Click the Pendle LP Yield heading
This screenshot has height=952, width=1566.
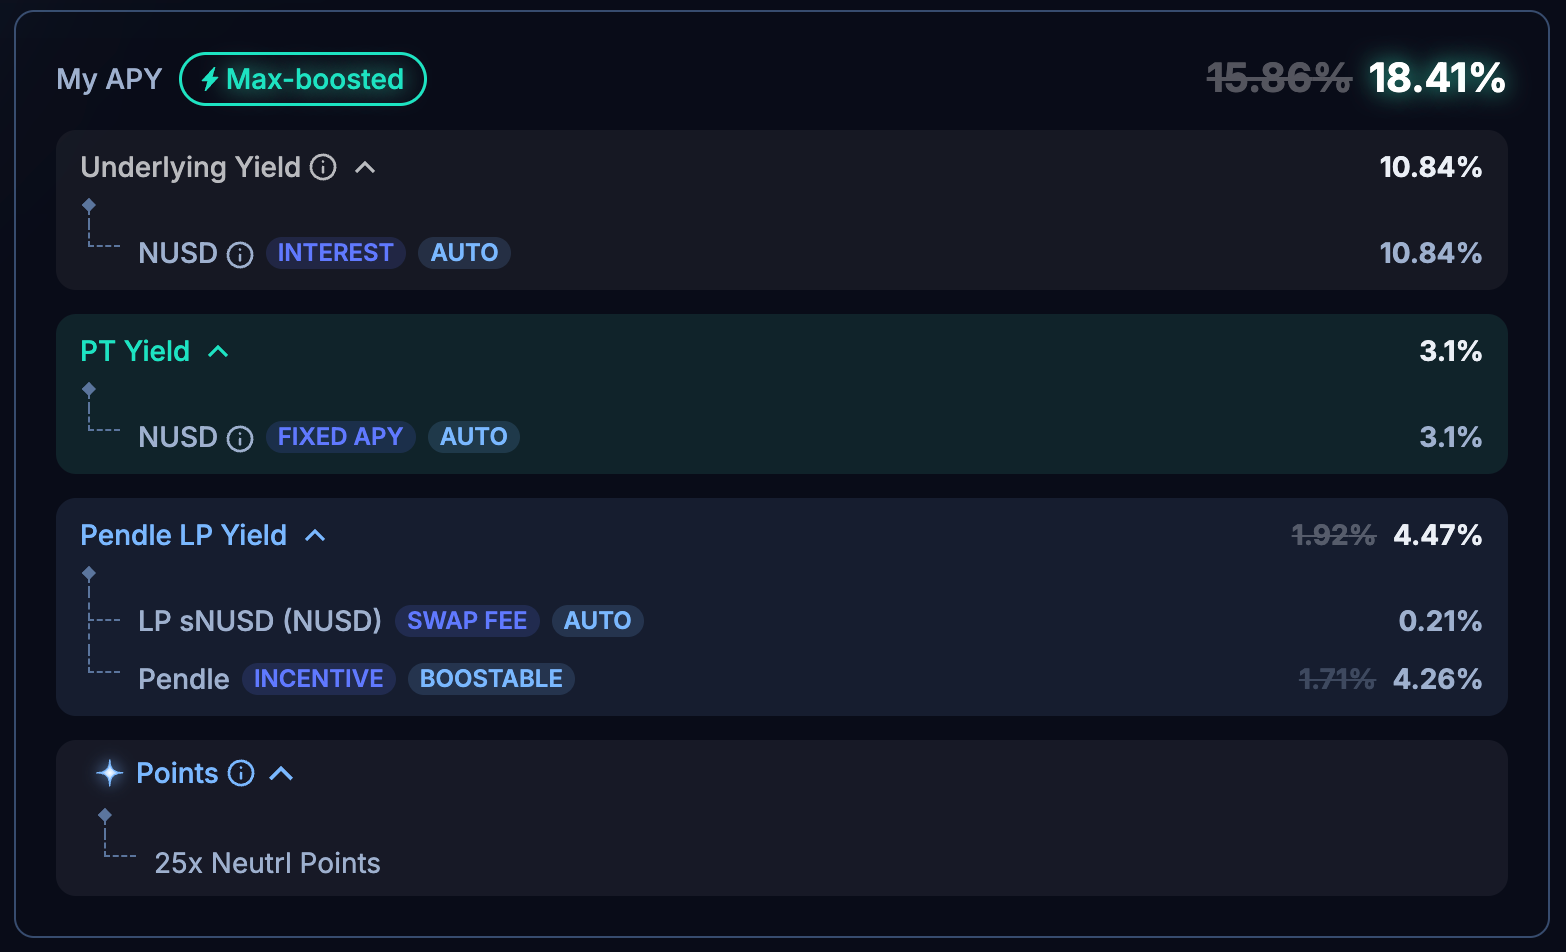(x=183, y=535)
